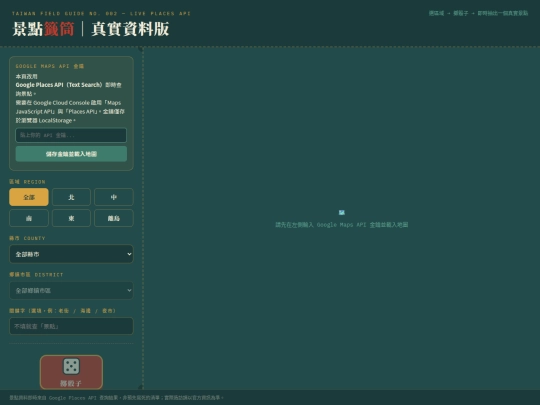540x405 pixels.
Task: Click the Google Places API (Text Search) text
Action: pyautogui.click(x=59, y=85)
